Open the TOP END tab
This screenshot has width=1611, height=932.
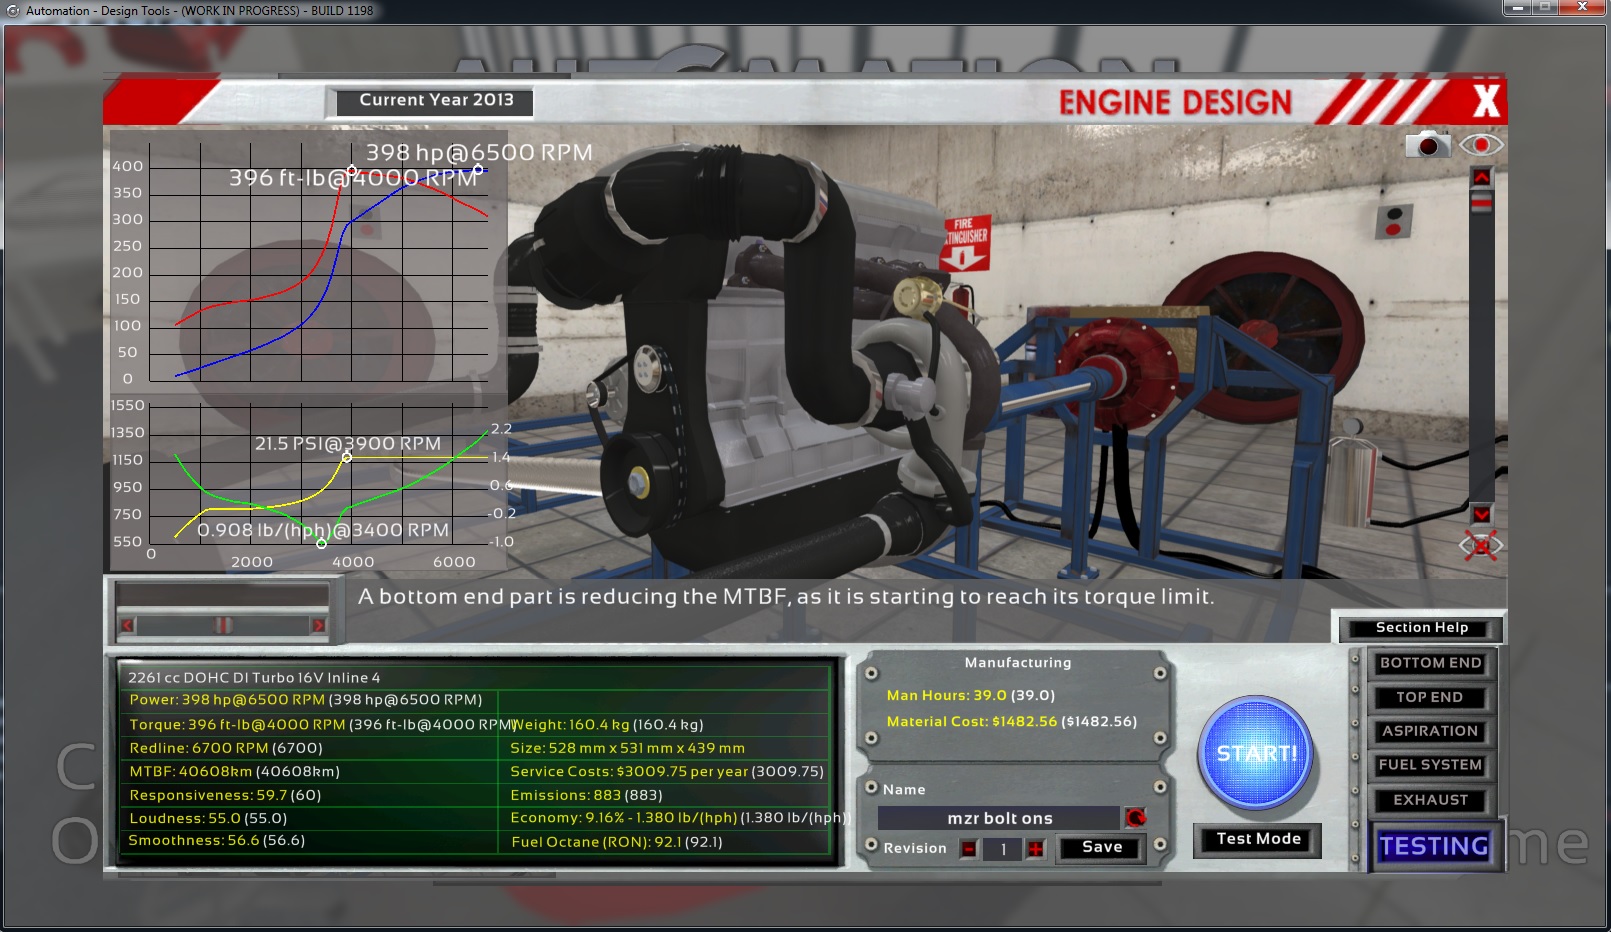pyautogui.click(x=1430, y=697)
